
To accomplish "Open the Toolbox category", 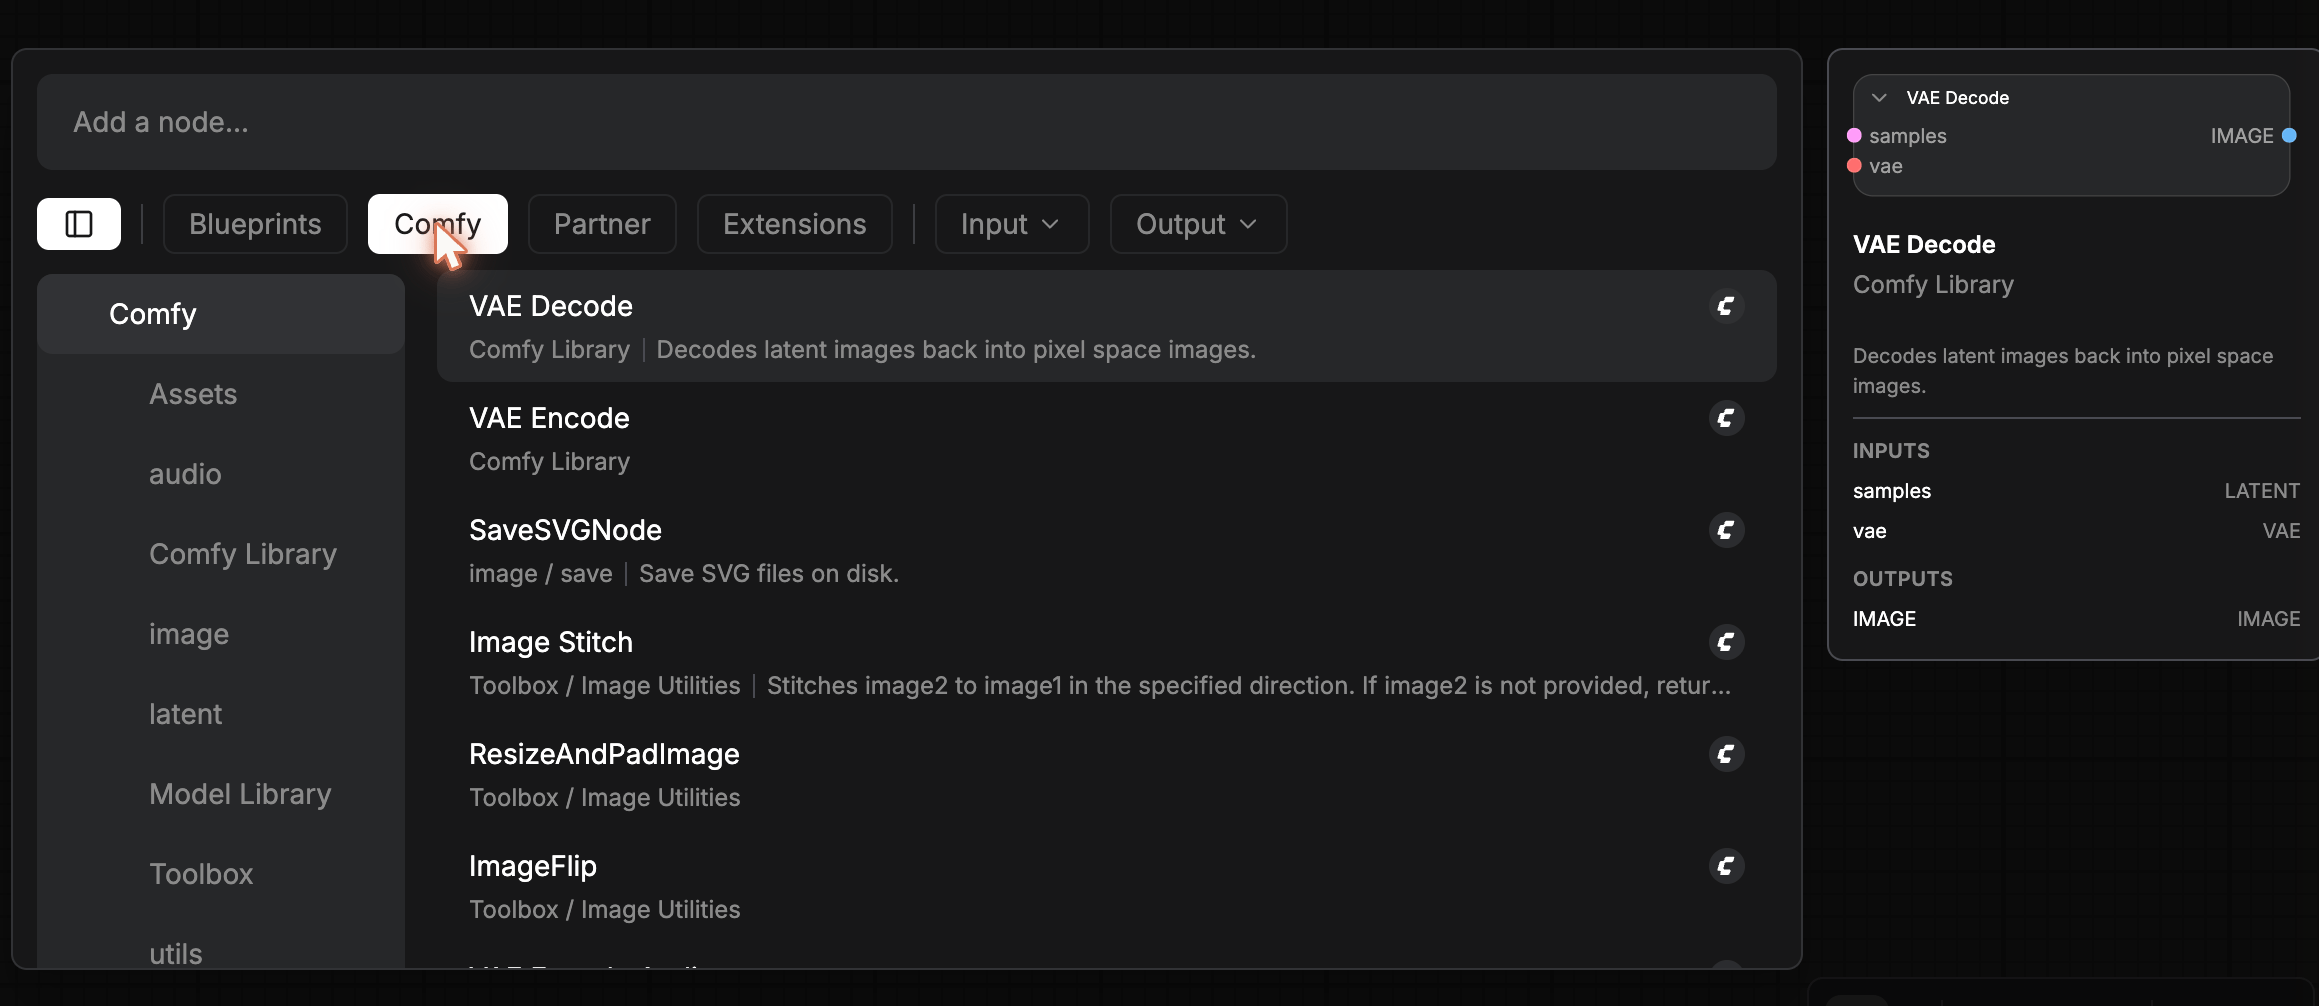I will point(221,874).
